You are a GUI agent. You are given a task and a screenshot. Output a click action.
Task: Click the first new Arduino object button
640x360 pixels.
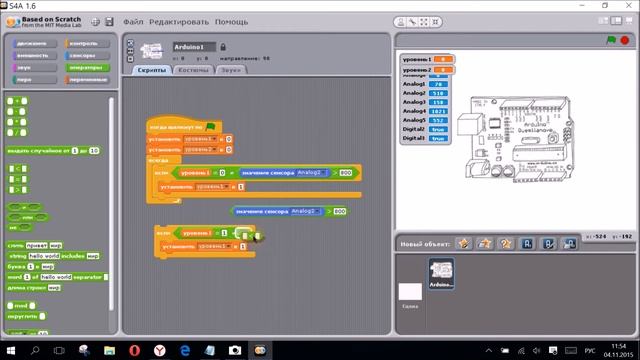[x=527, y=244]
